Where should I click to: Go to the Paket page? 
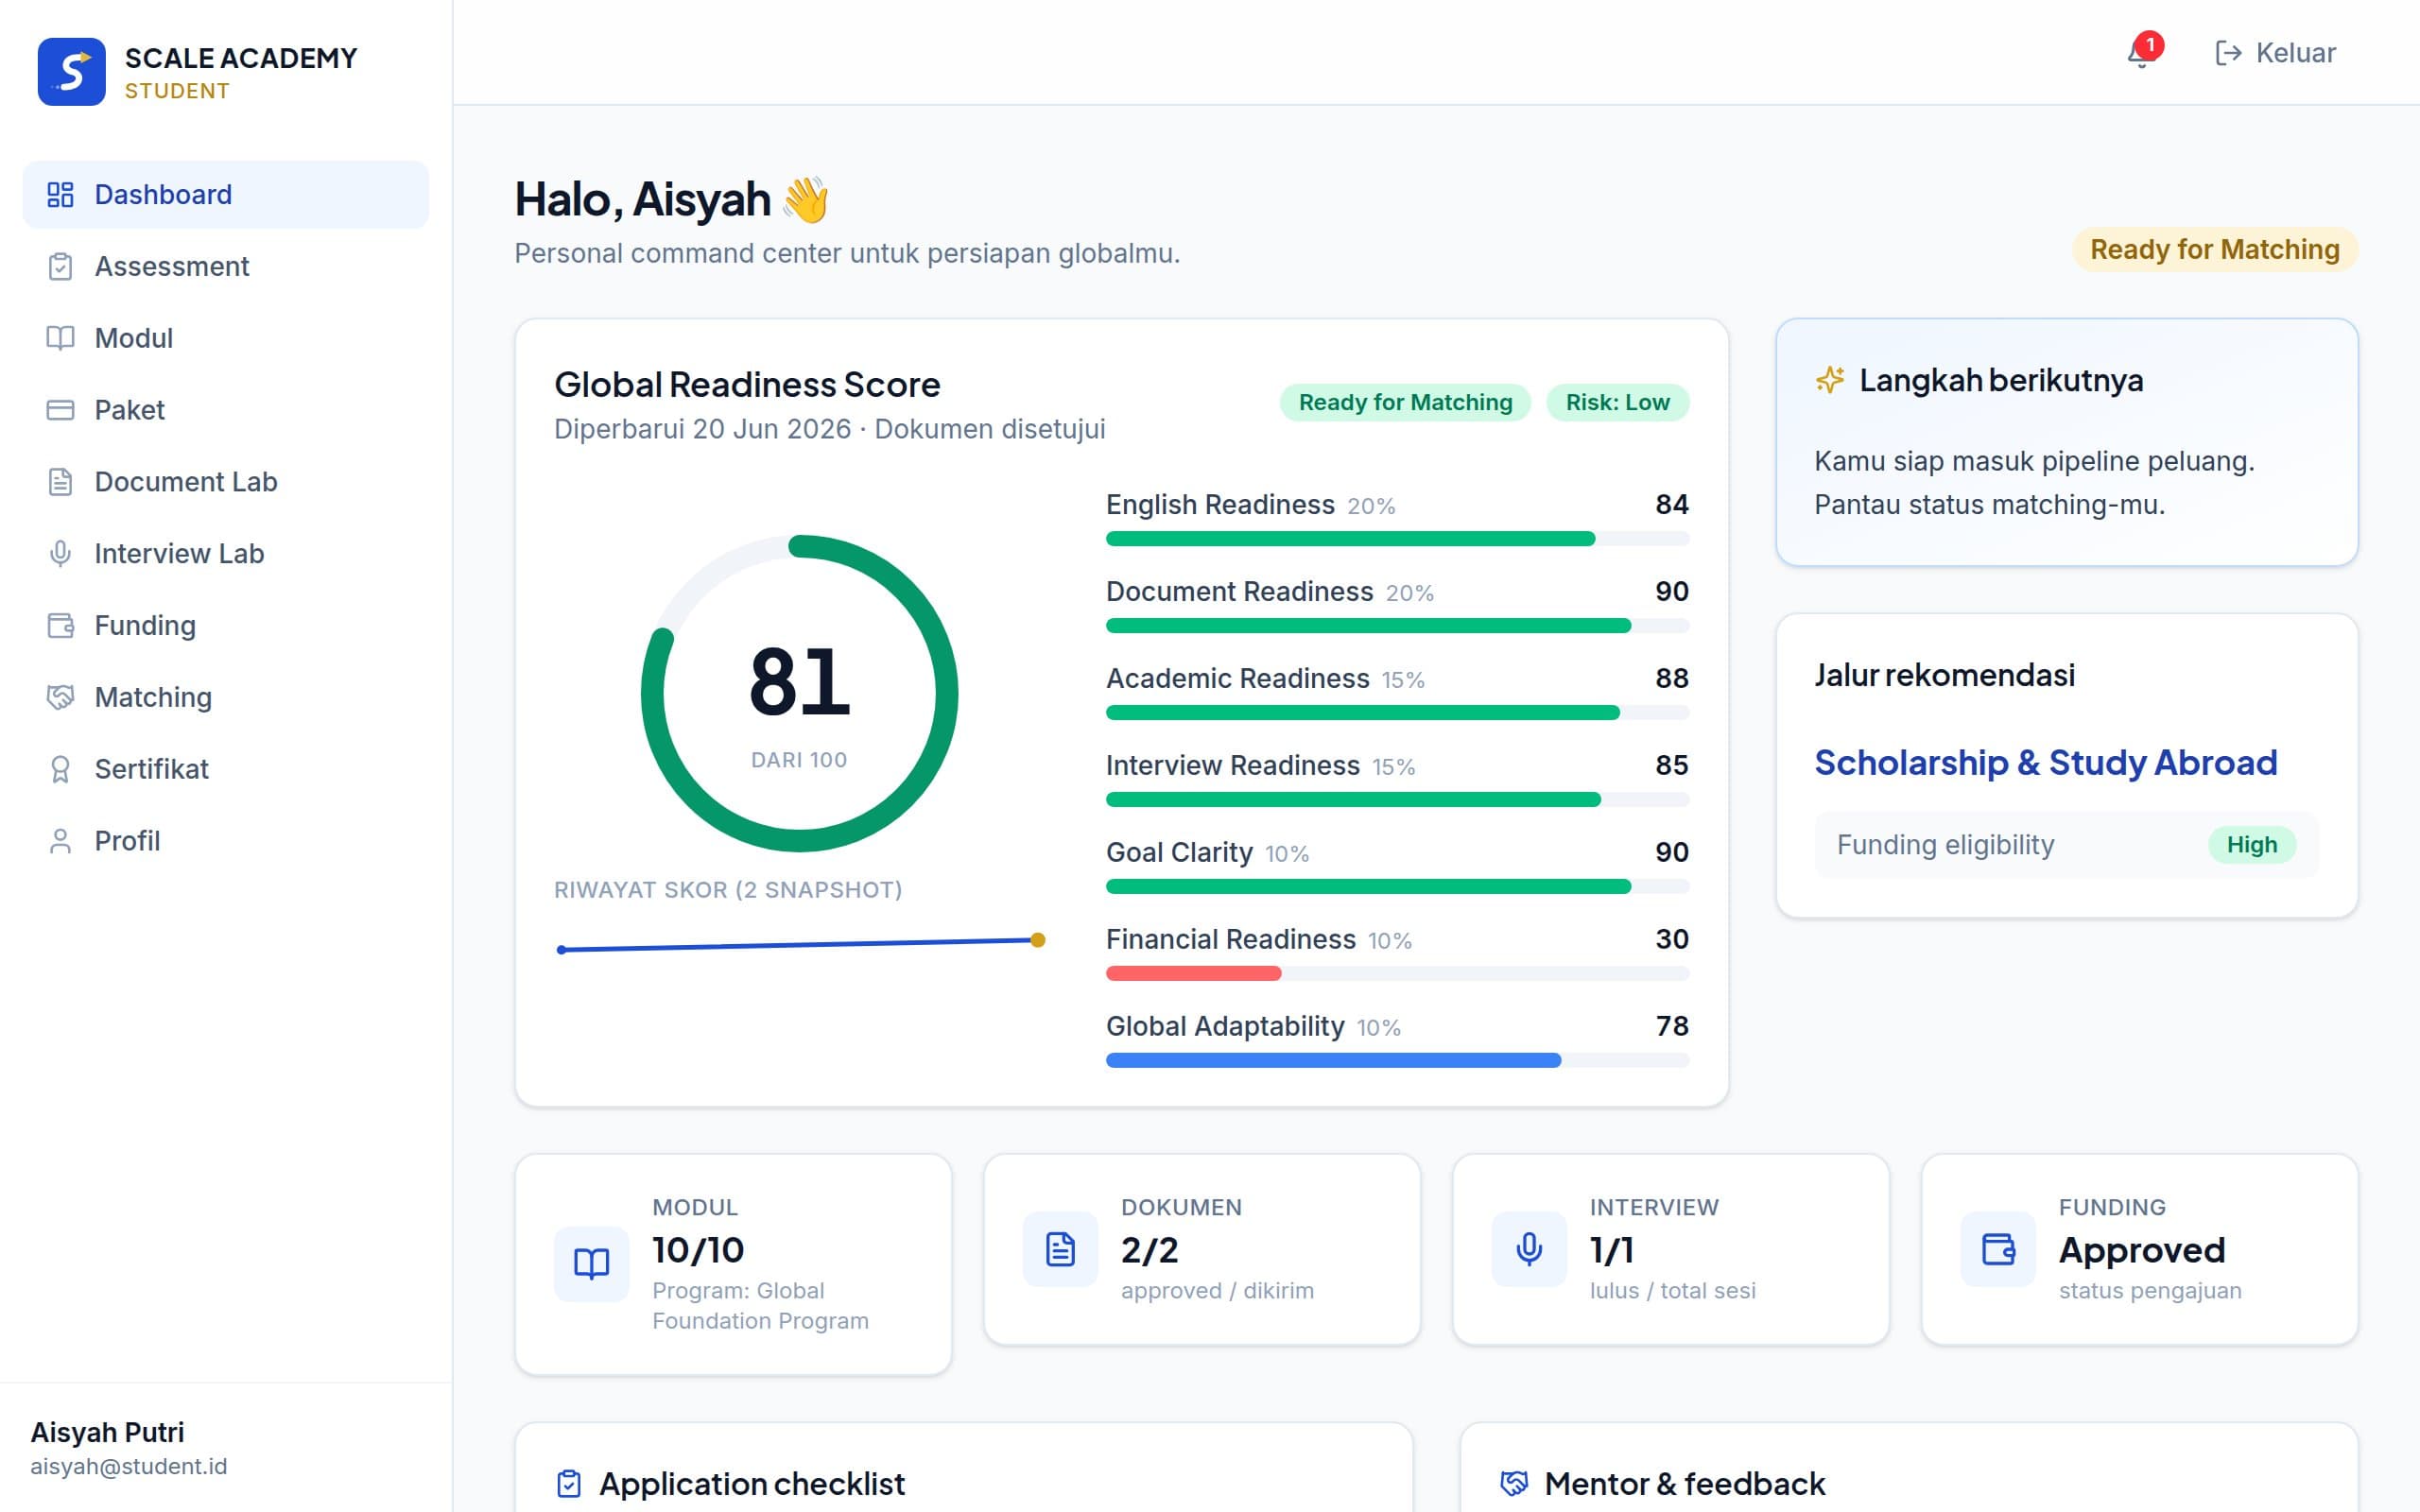click(226, 410)
